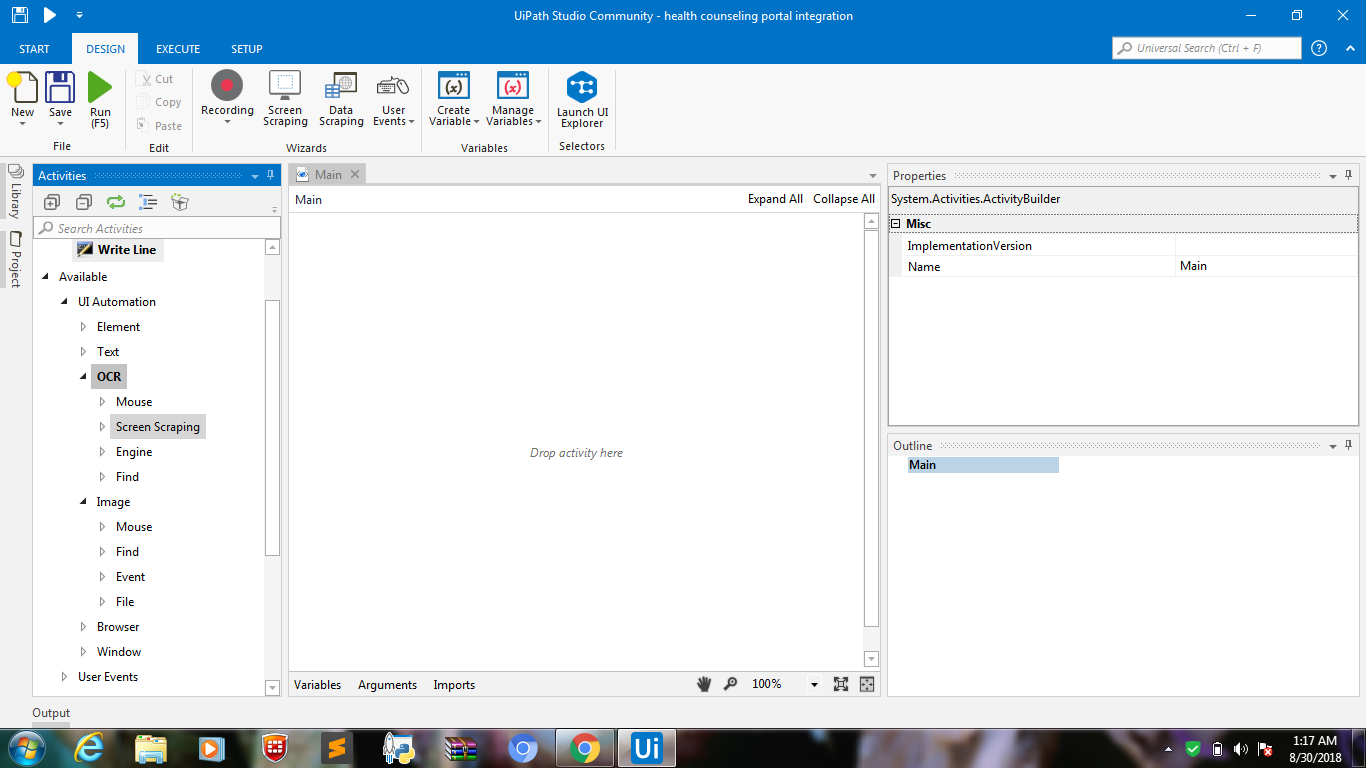Click Collapse All in designer

(844, 199)
